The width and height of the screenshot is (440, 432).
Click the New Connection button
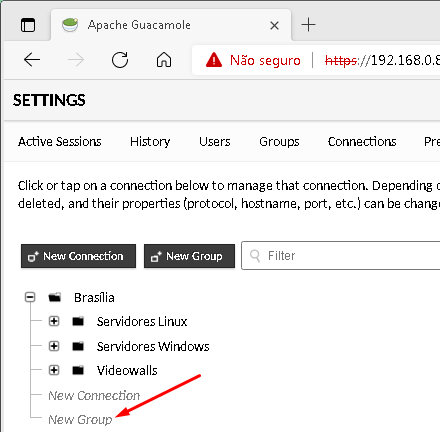(x=78, y=256)
